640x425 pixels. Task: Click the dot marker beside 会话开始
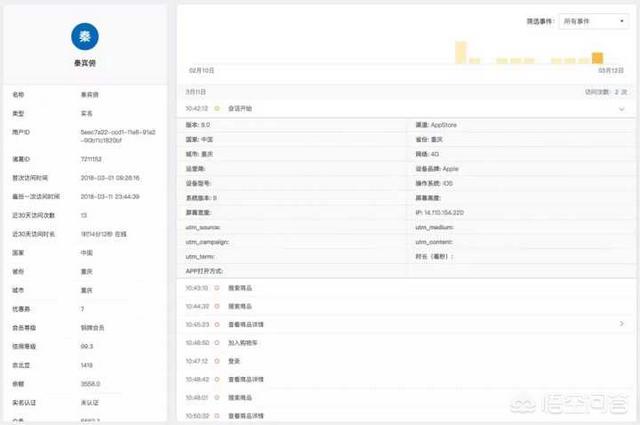[217, 108]
